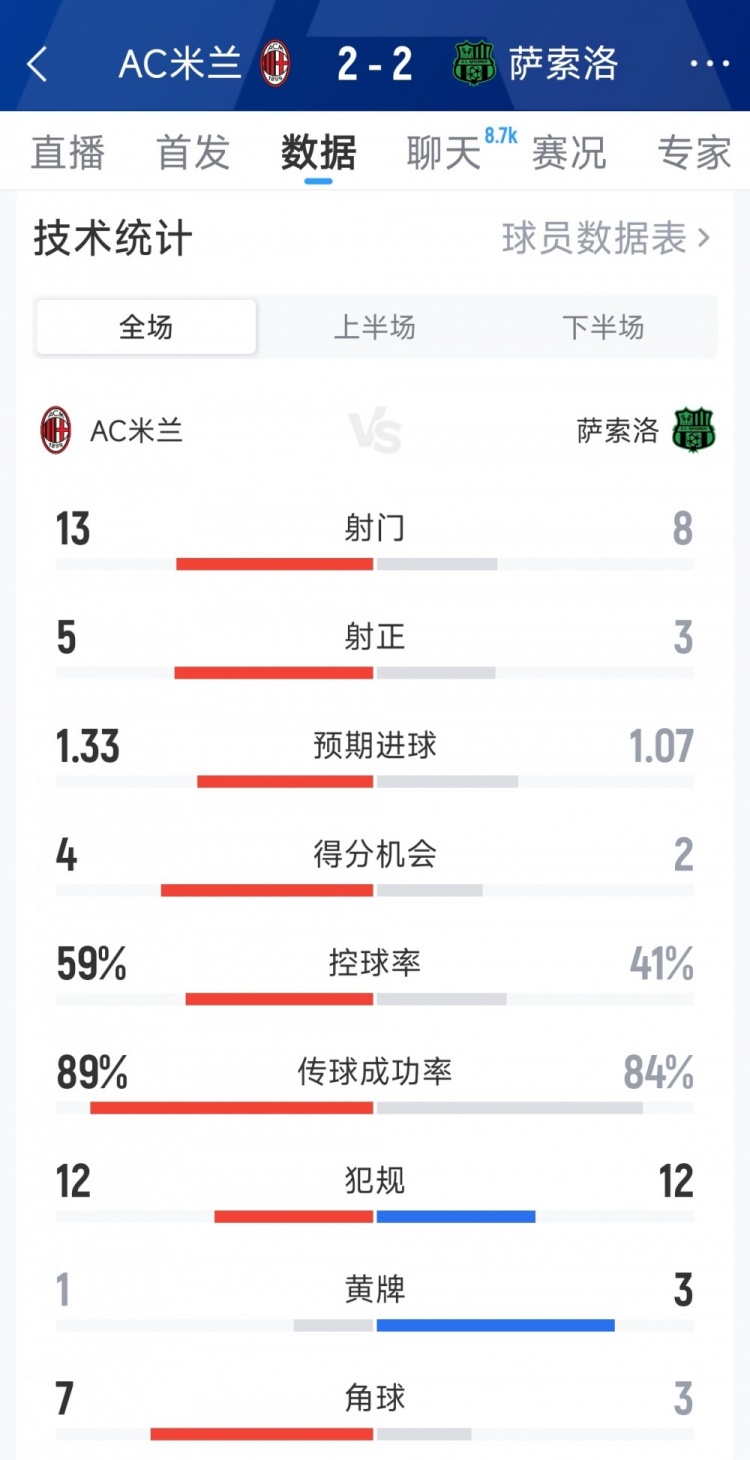
Task: Switch to the 直播 tab
Action: [x=68, y=153]
